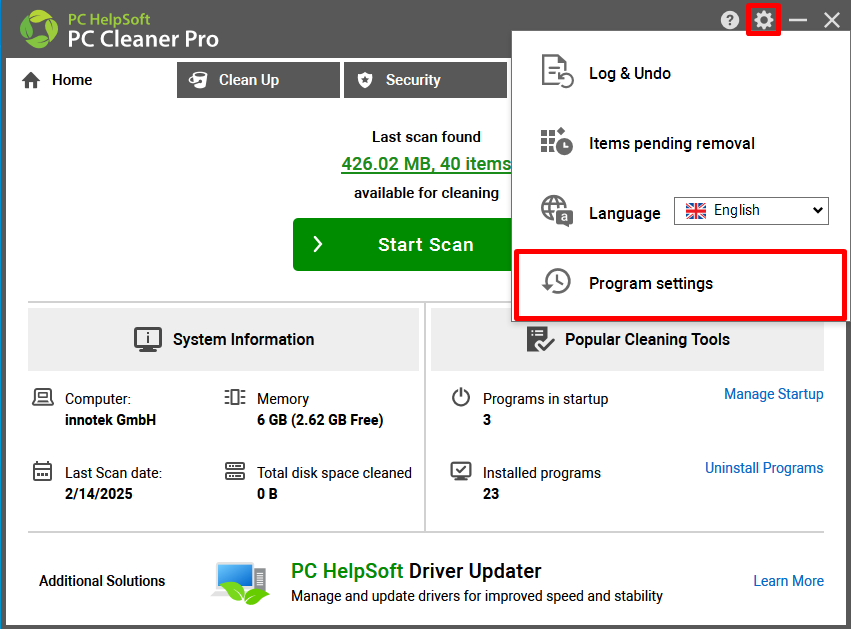The width and height of the screenshot is (851, 629).
Task: Click the System Information header
Action: [224, 339]
